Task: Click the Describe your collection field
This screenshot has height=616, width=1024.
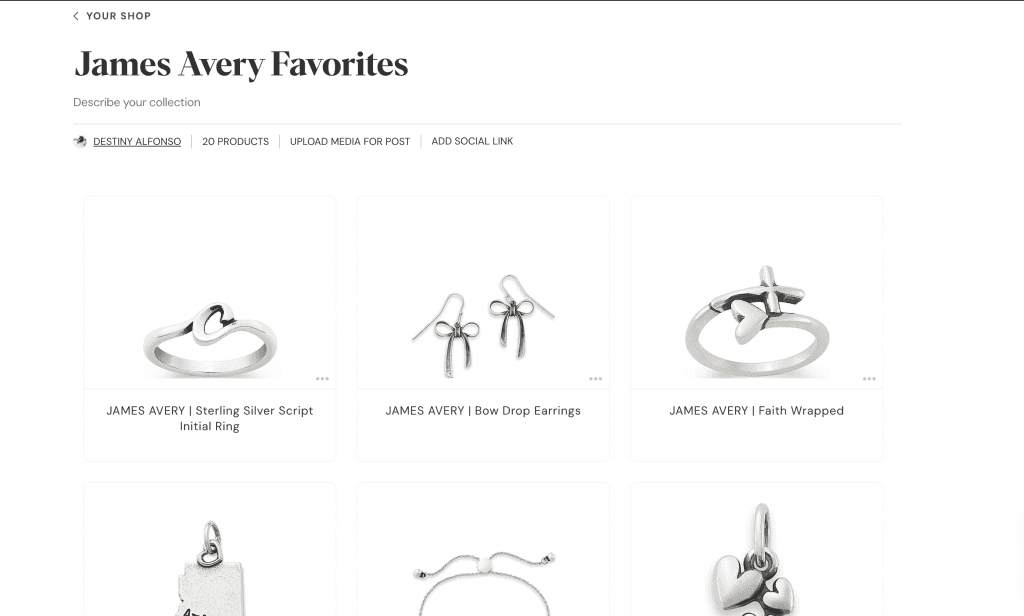Action: click(136, 103)
